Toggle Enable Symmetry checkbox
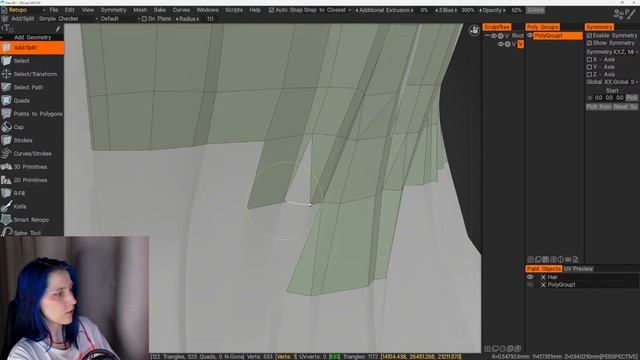This screenshot has width=640, height=360. pos(589,36)
